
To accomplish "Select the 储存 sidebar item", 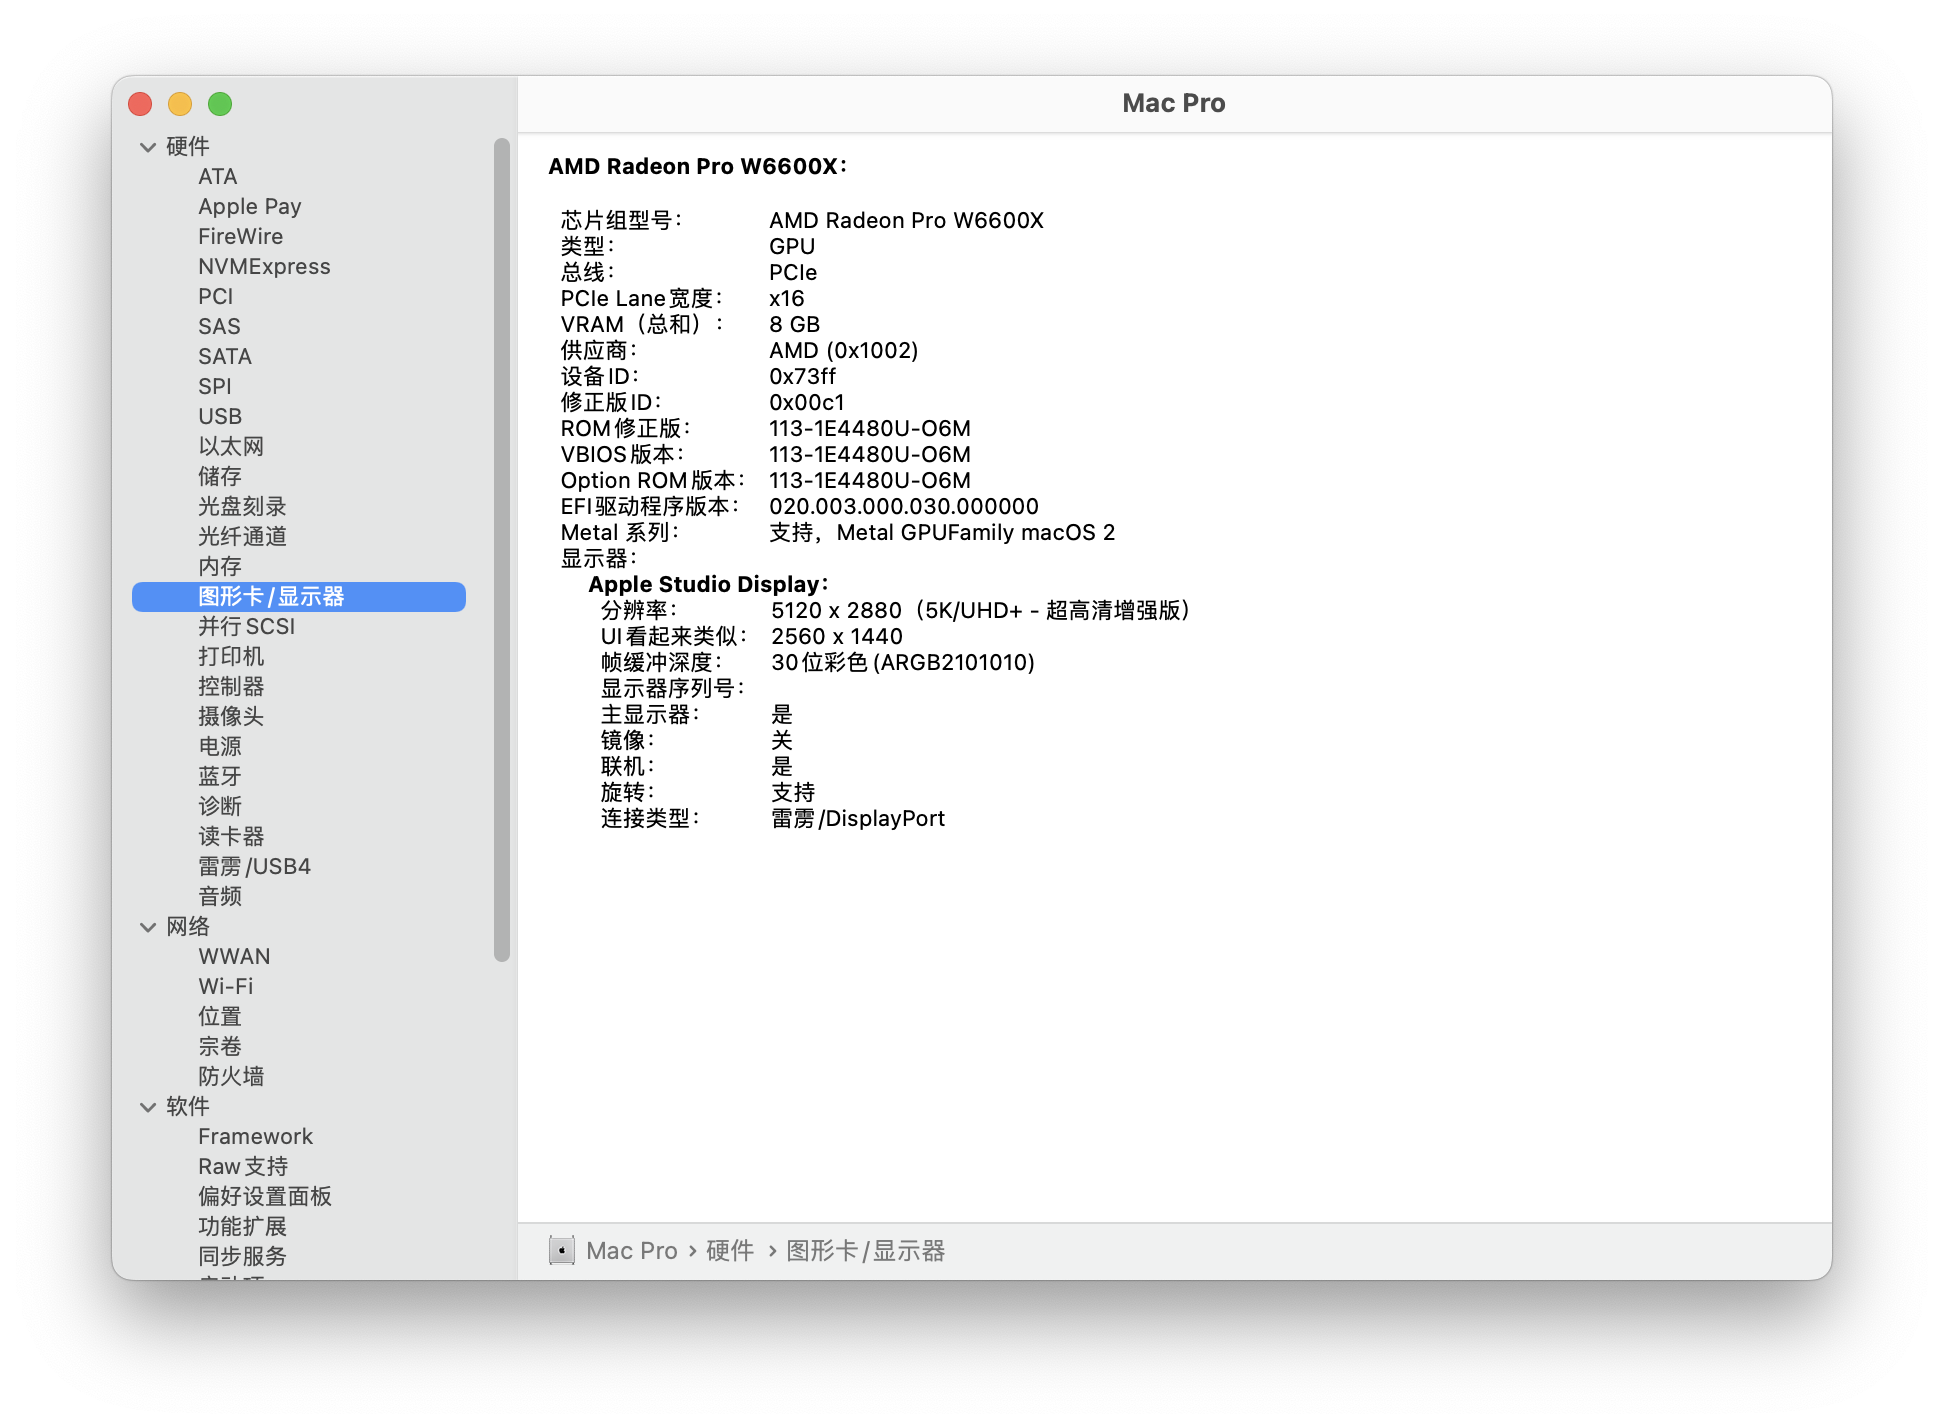I will tap(220, 477).
